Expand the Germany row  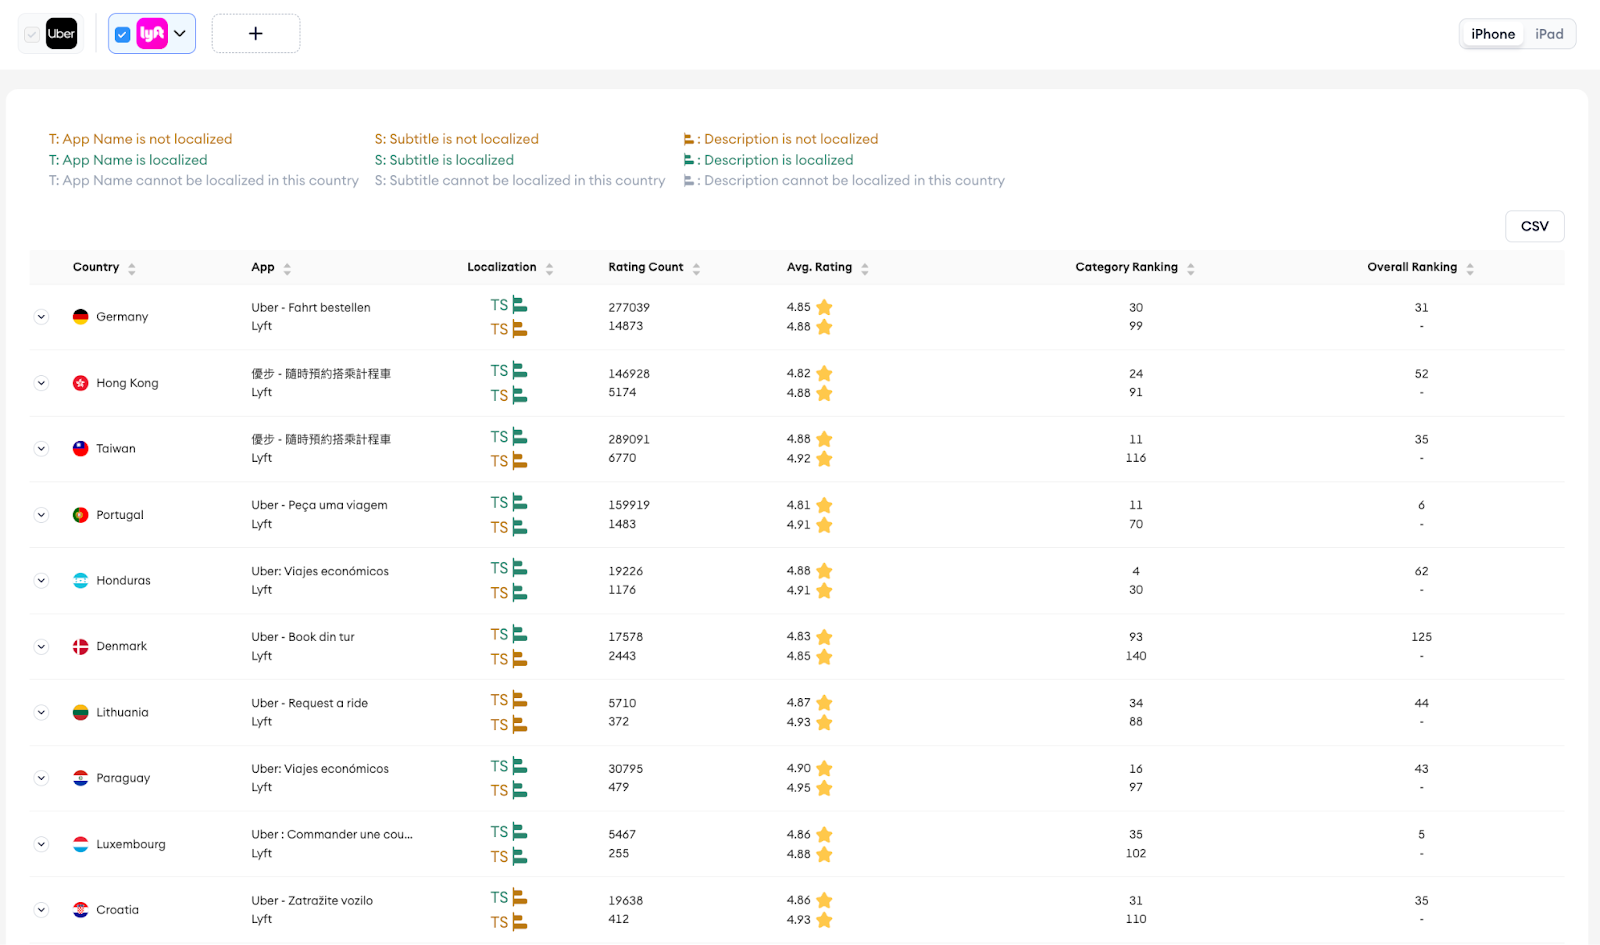[x=41, y=317]
